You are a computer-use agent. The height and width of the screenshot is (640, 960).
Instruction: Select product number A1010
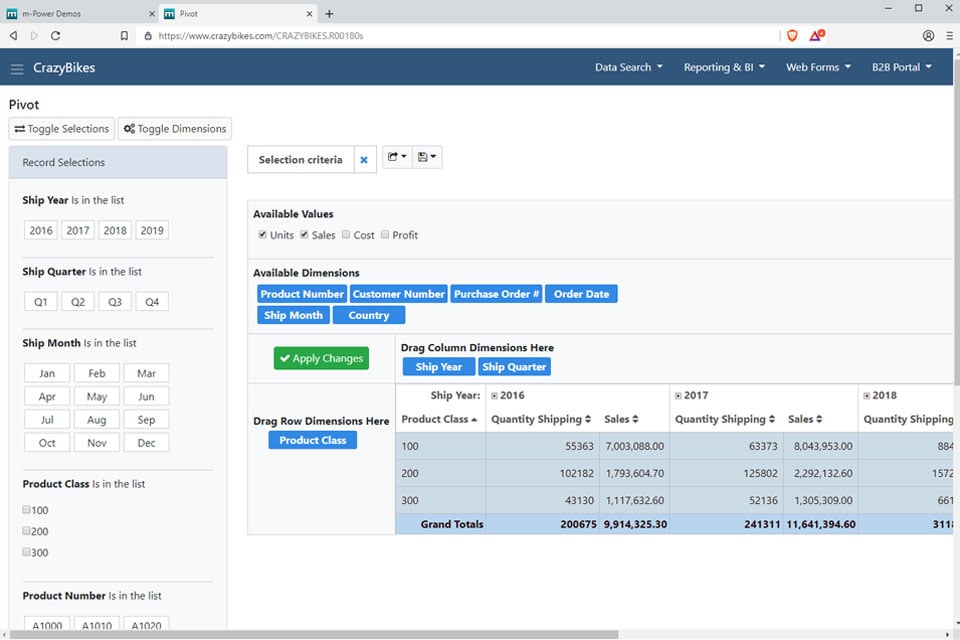(x=97, y=625)
